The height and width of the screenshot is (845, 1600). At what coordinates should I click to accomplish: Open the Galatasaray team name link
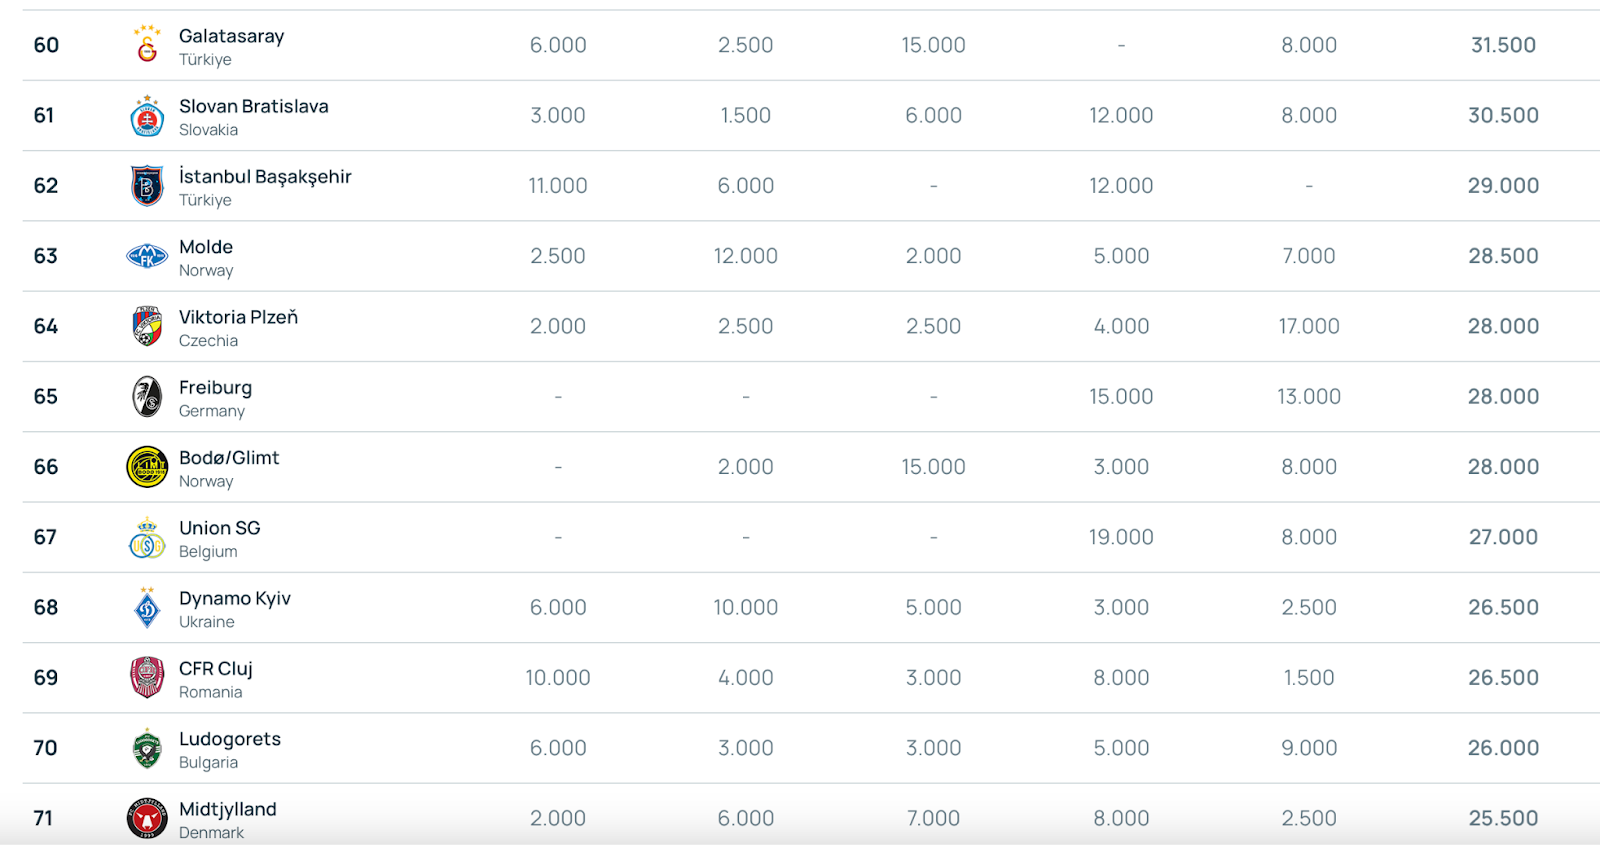click(x=231, y=36)
